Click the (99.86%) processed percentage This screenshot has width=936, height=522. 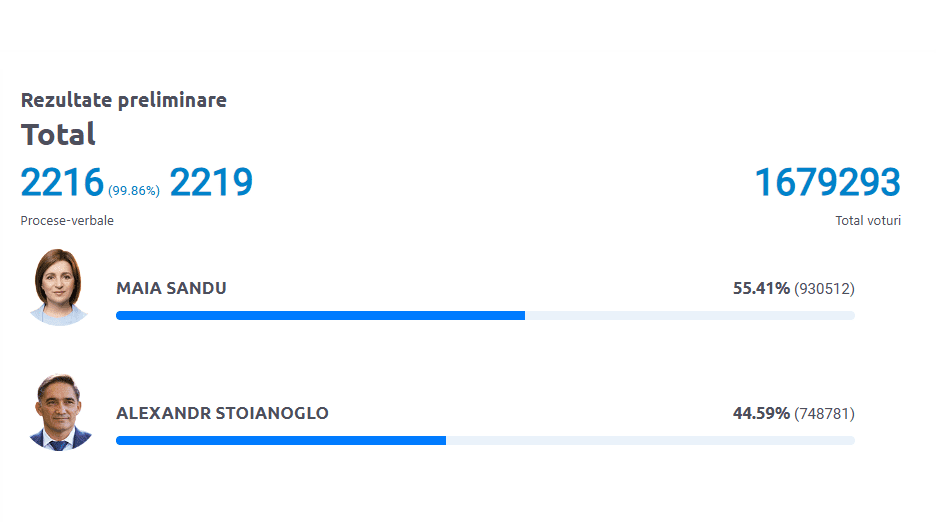click(134, 190)
